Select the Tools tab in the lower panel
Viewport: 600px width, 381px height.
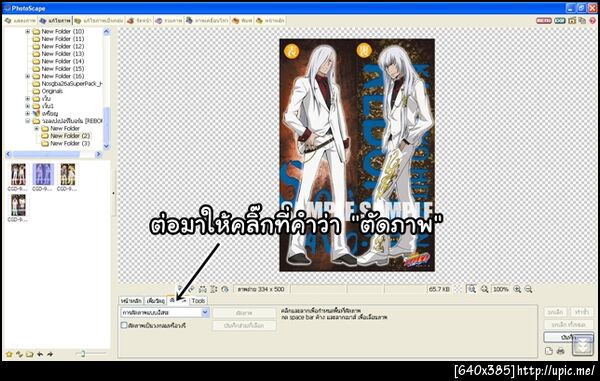[x=198, y=301]
